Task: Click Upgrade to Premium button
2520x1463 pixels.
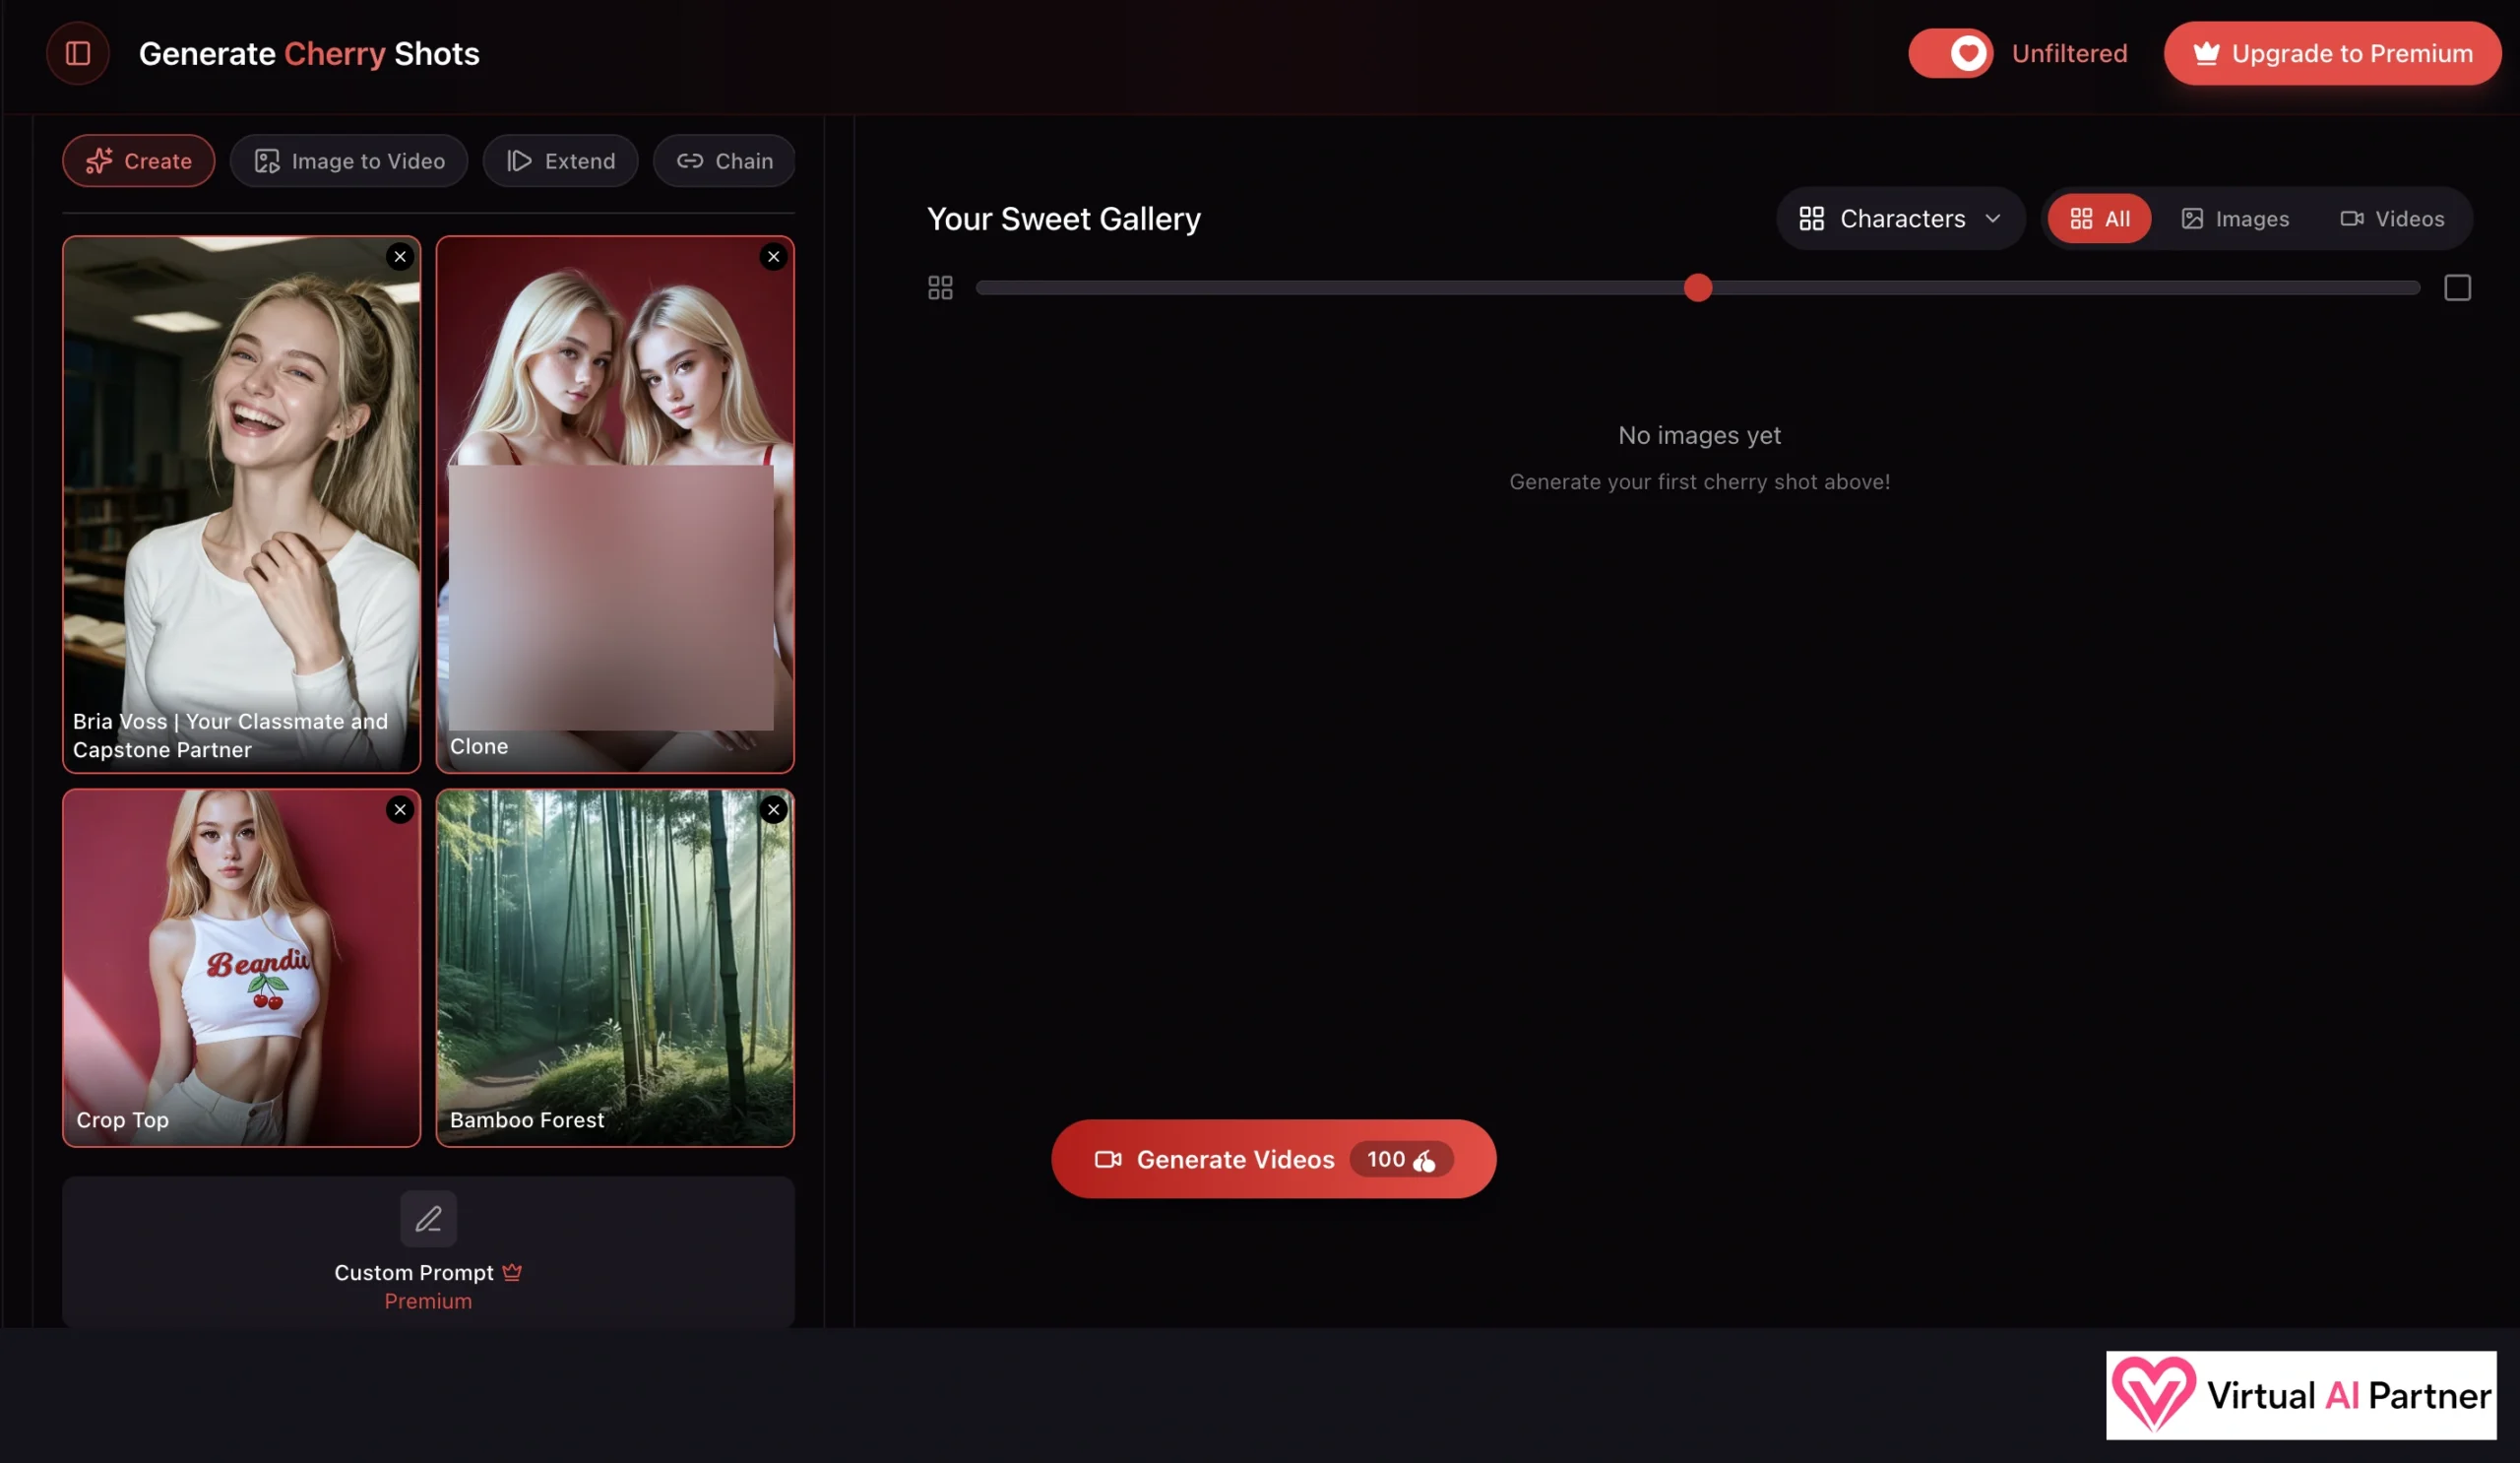Action: tap(2332, 53)
